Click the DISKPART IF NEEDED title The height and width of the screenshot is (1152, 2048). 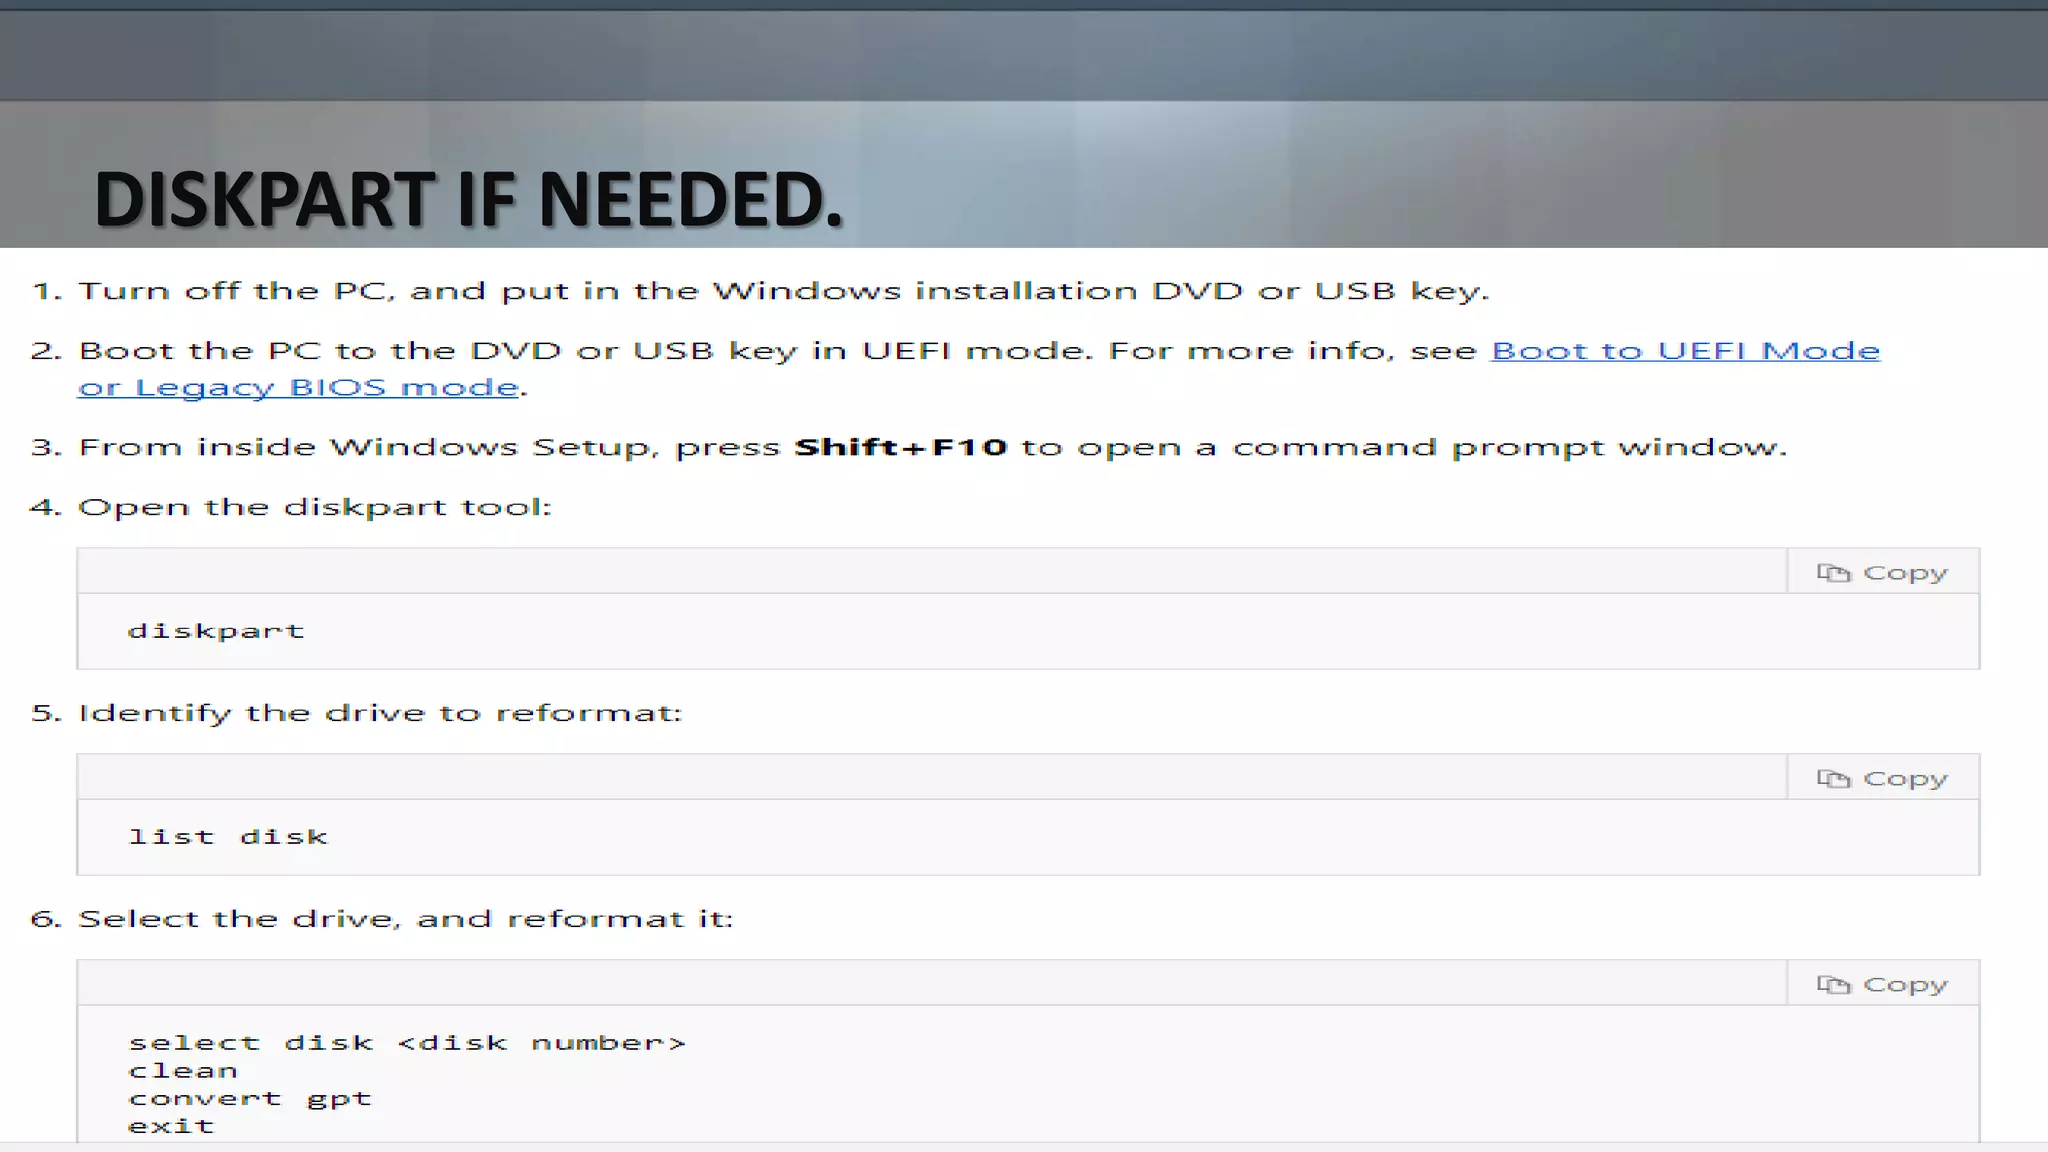pos(468,199)
